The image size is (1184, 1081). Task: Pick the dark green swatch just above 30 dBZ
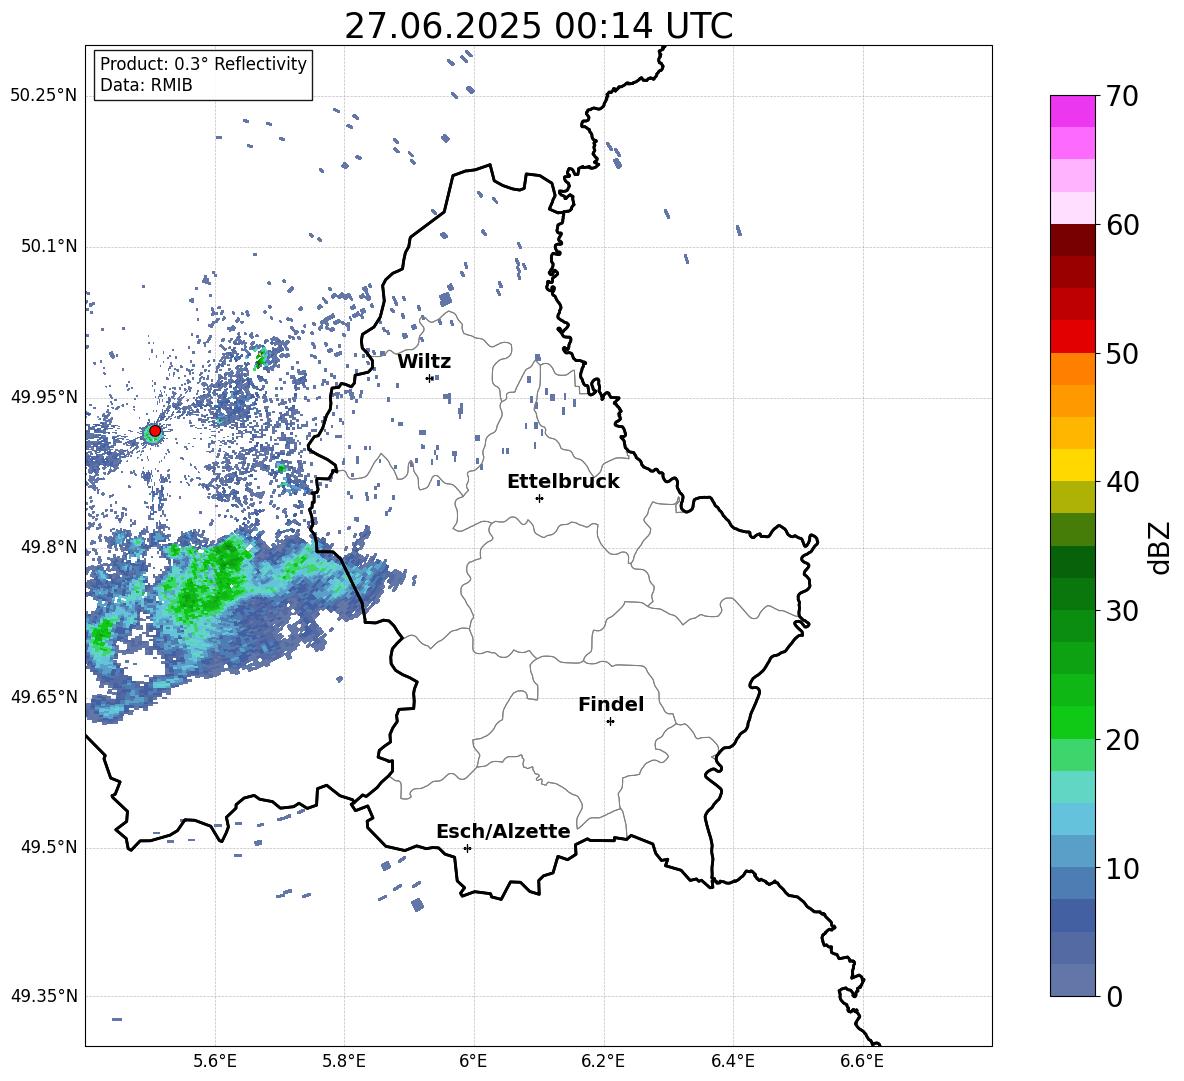[1072, 594]
